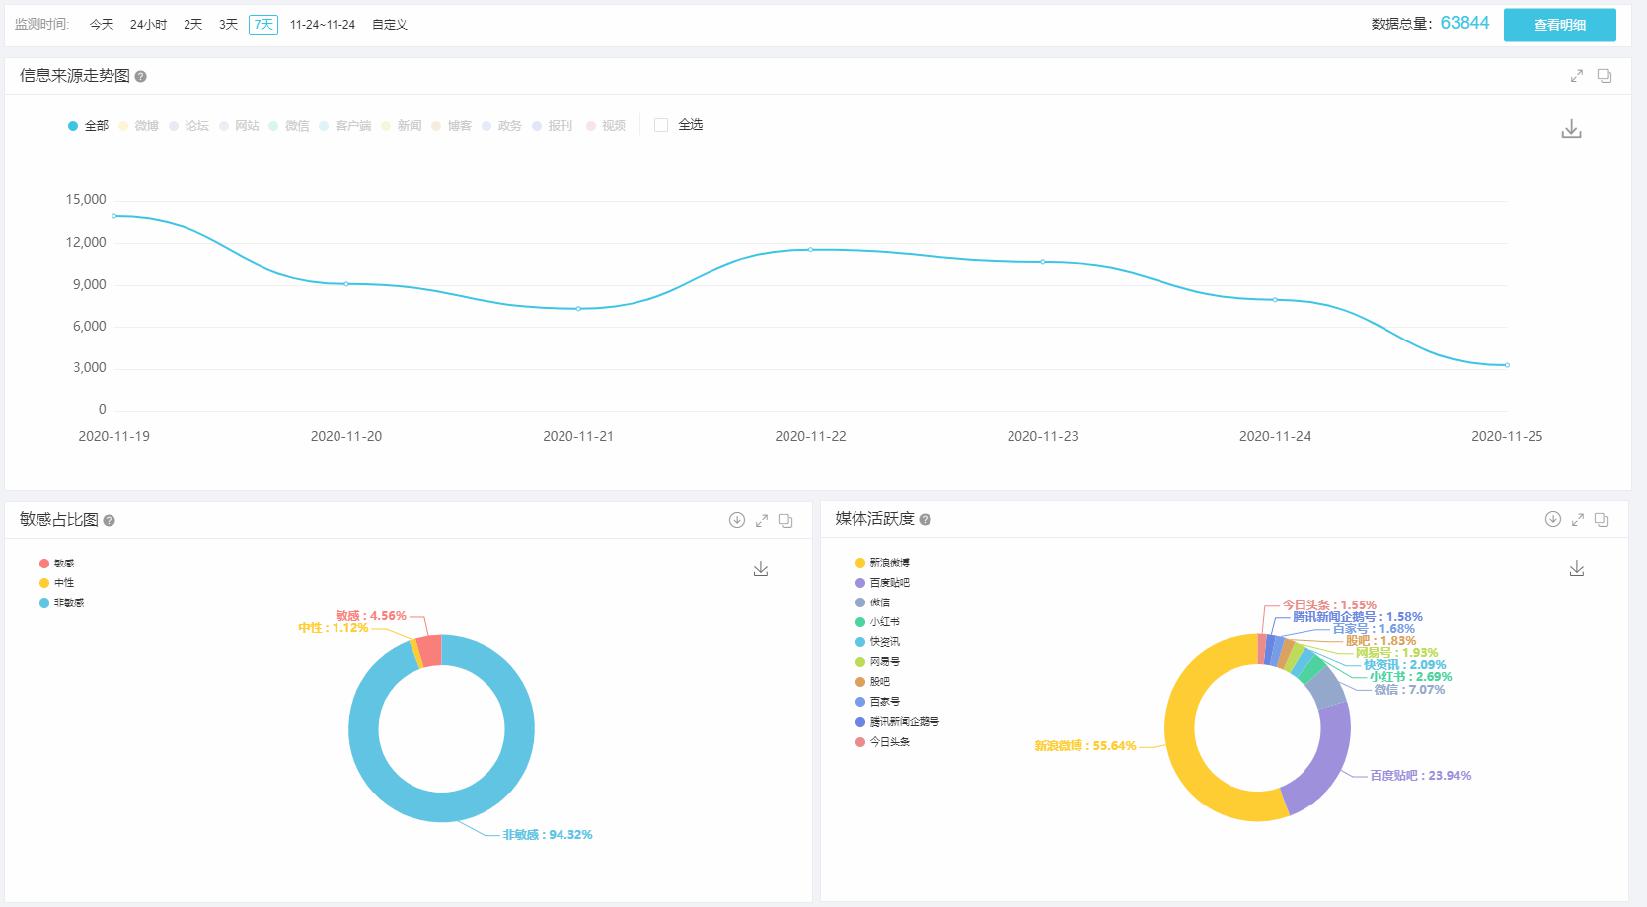1647x907 pixels.
Task: Click the circled download icon in 媒体活跃度 header
Action: click(1552, 519)
